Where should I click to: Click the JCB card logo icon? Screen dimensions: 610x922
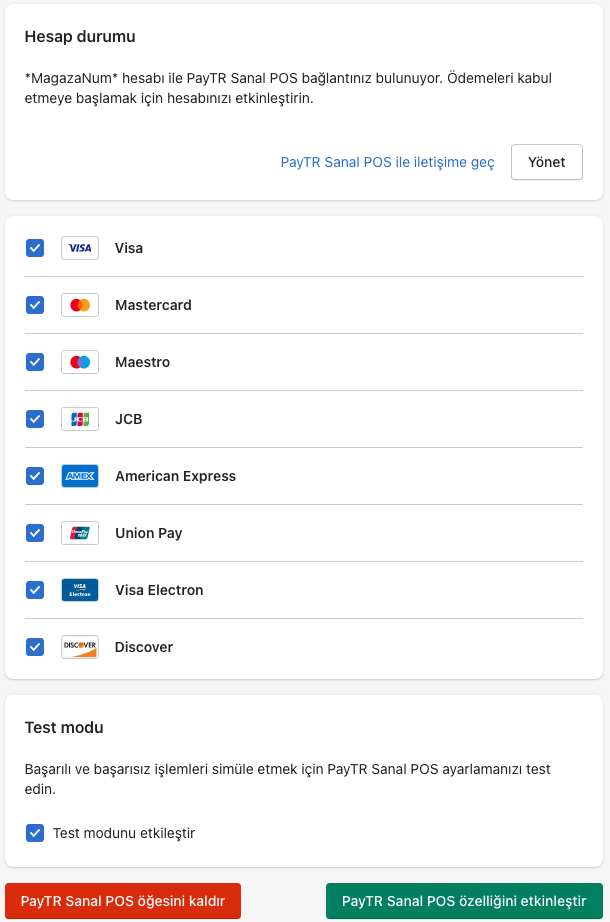tap(80, 419)
